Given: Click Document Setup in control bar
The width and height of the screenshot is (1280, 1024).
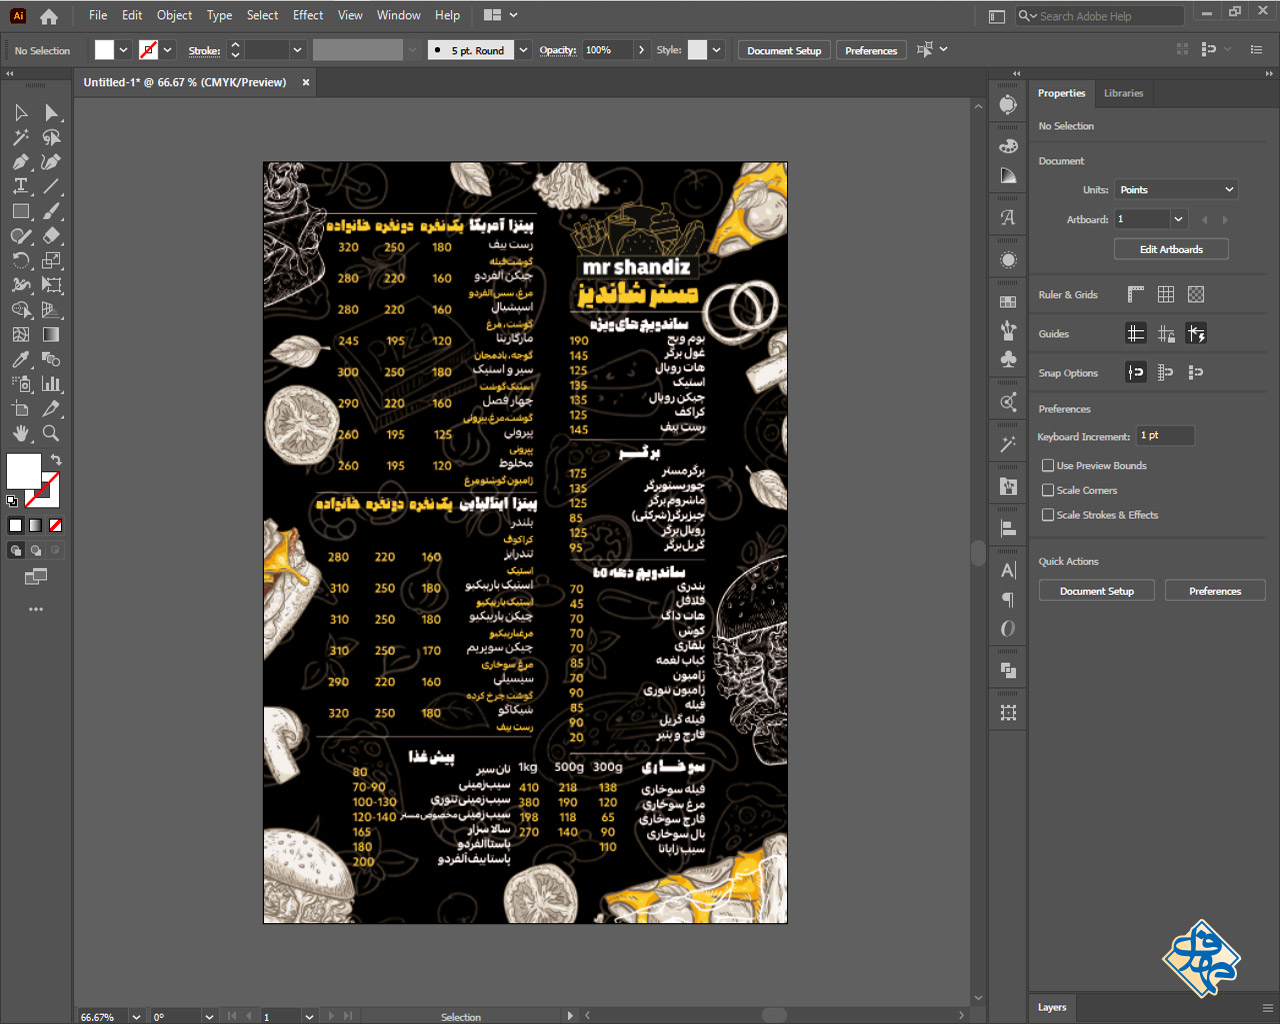Looking at the screenshot, I should coord(784,50).
